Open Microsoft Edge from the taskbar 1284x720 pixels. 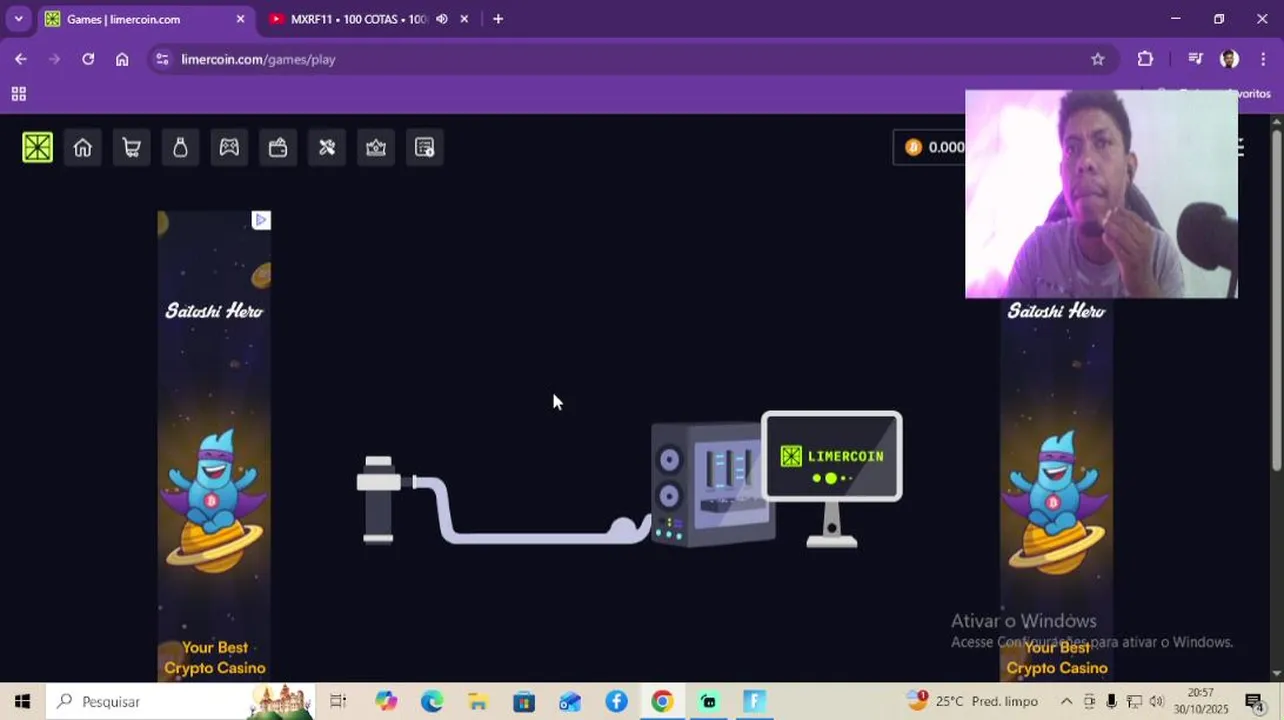[432, 702]
